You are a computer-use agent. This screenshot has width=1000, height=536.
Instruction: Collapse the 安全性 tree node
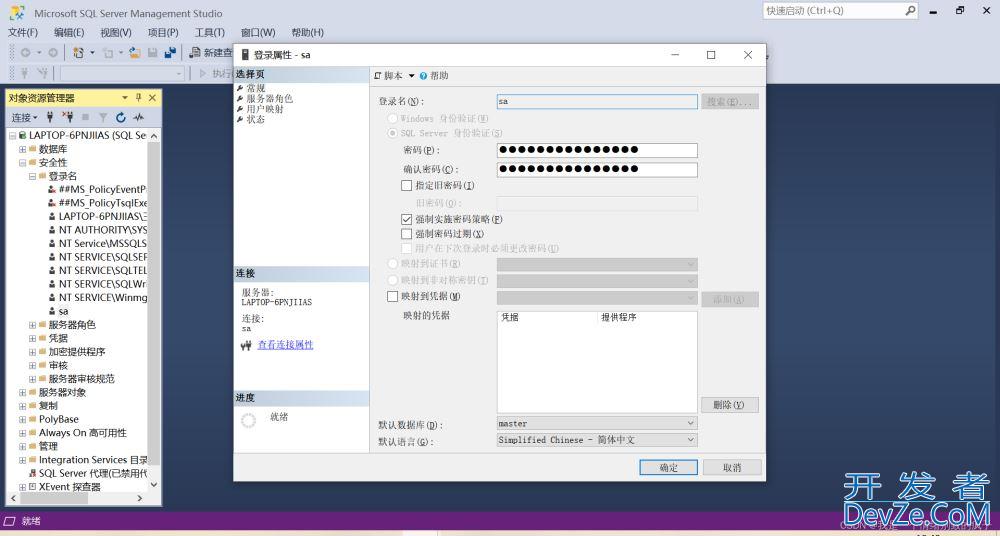pos(22,163)
